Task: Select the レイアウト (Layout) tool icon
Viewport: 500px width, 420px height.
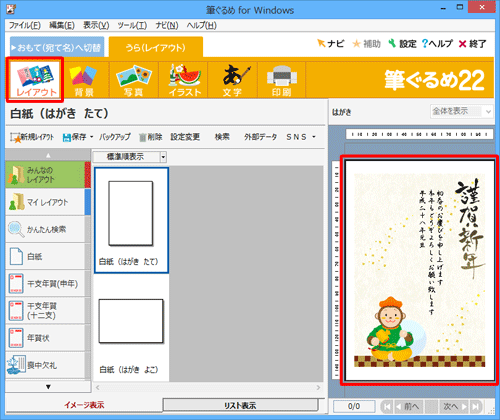Action: (x=35, y=80)
